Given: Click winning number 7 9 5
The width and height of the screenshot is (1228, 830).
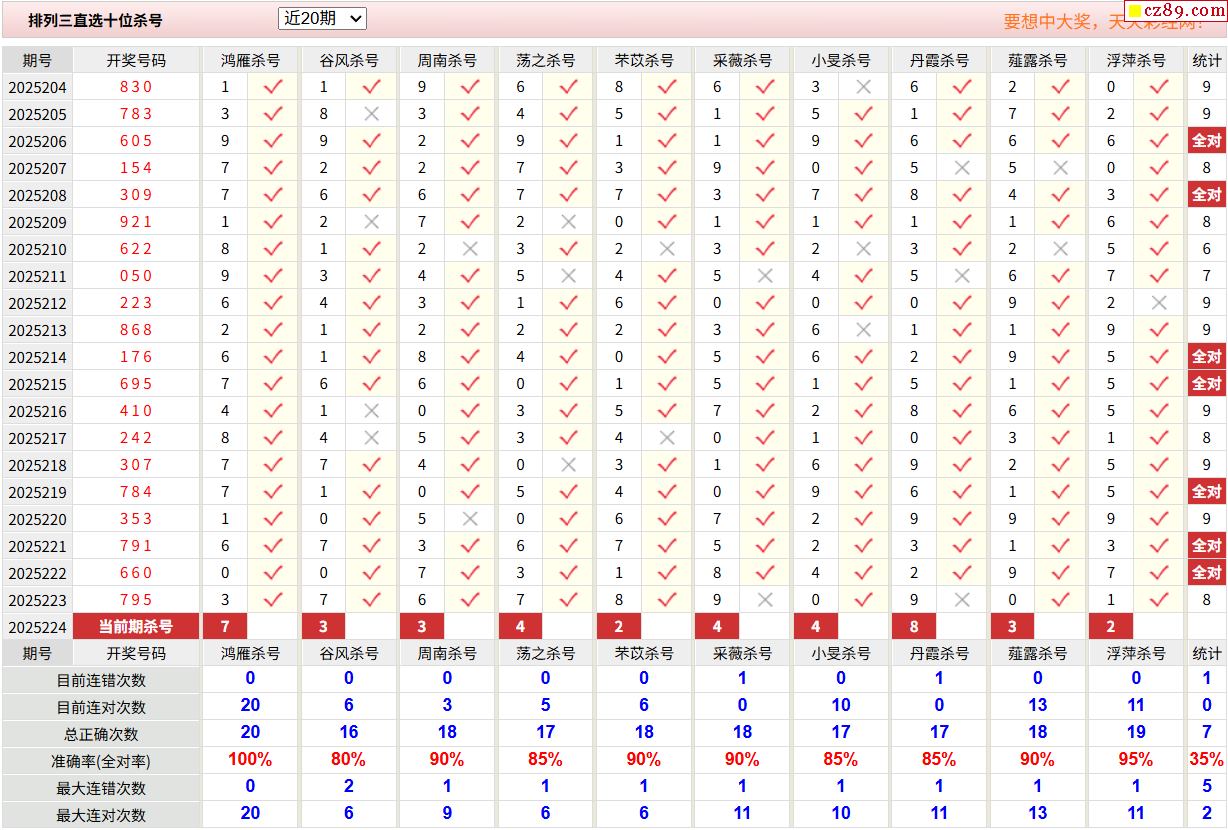Looking at the screenshot, I should [136, 600].
